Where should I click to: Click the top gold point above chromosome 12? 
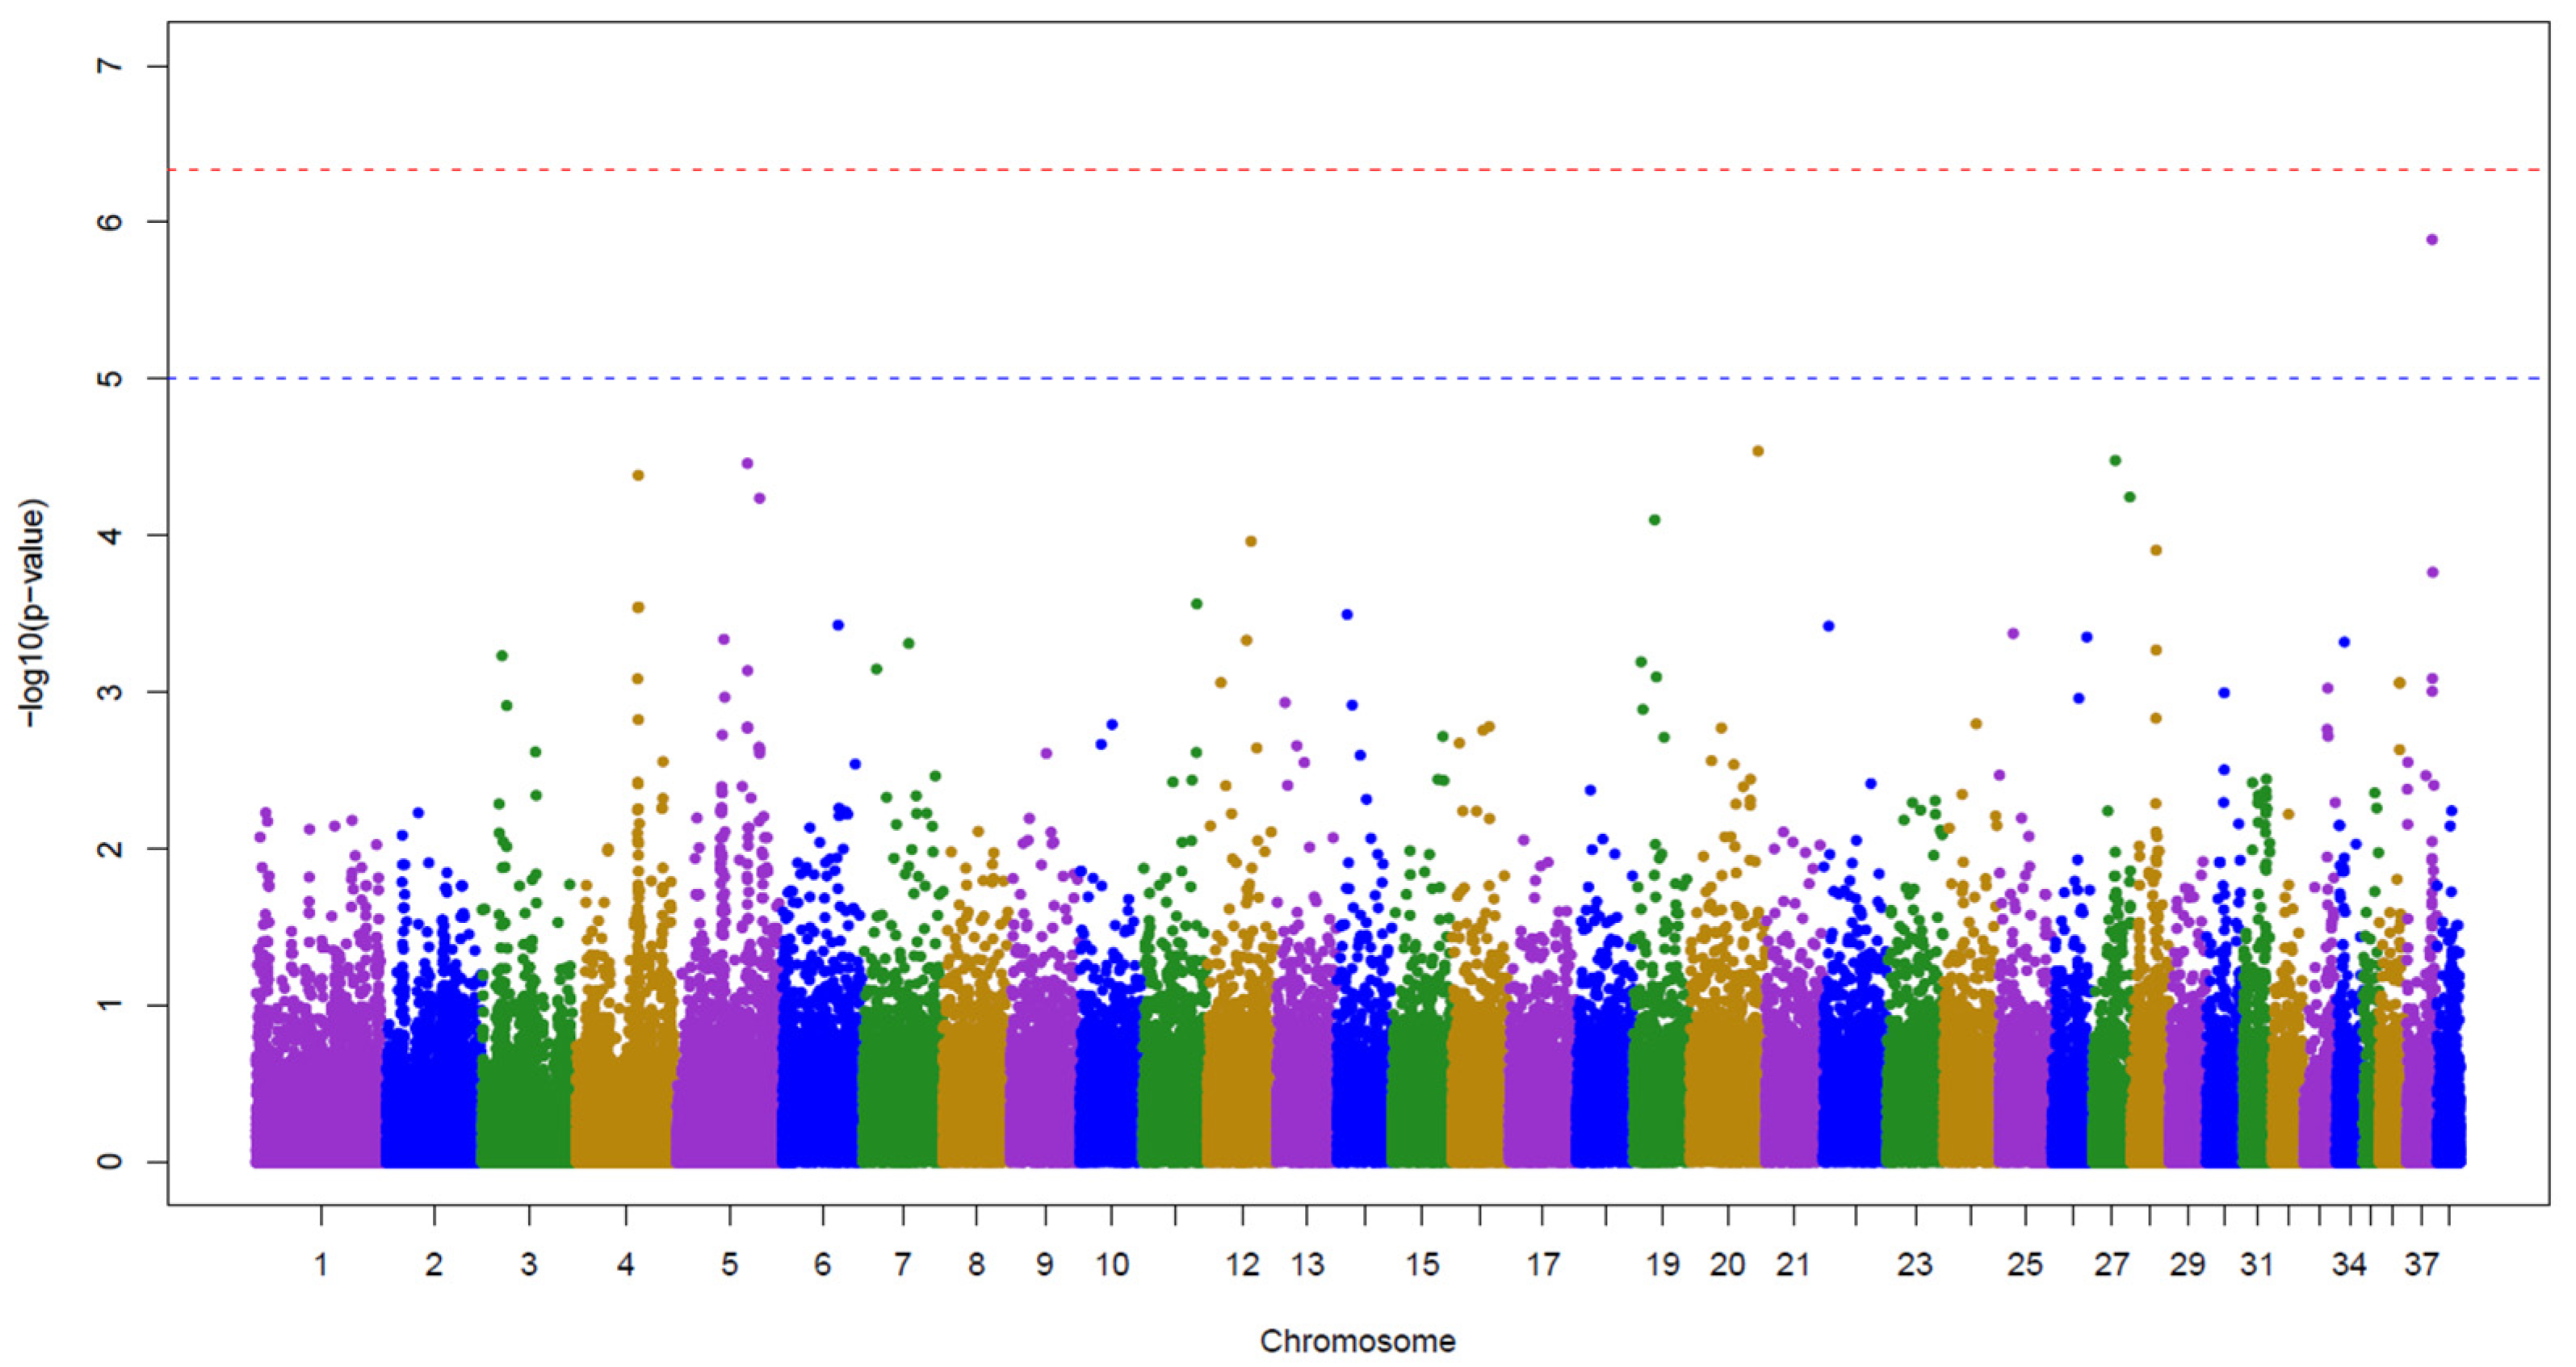(x=1250, y=541)
